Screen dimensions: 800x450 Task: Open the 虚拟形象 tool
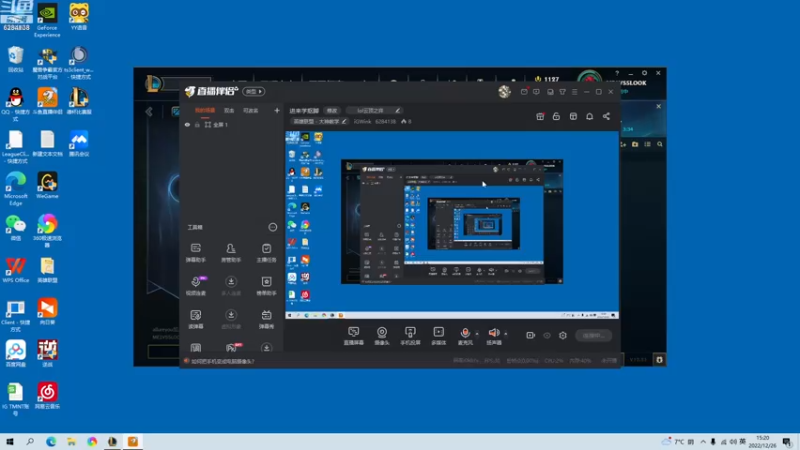[x=231, y=319]
